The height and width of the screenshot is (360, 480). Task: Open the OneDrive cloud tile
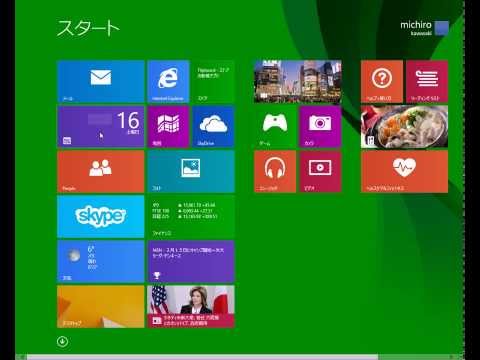pyautogui.click(x=214, y=126)
